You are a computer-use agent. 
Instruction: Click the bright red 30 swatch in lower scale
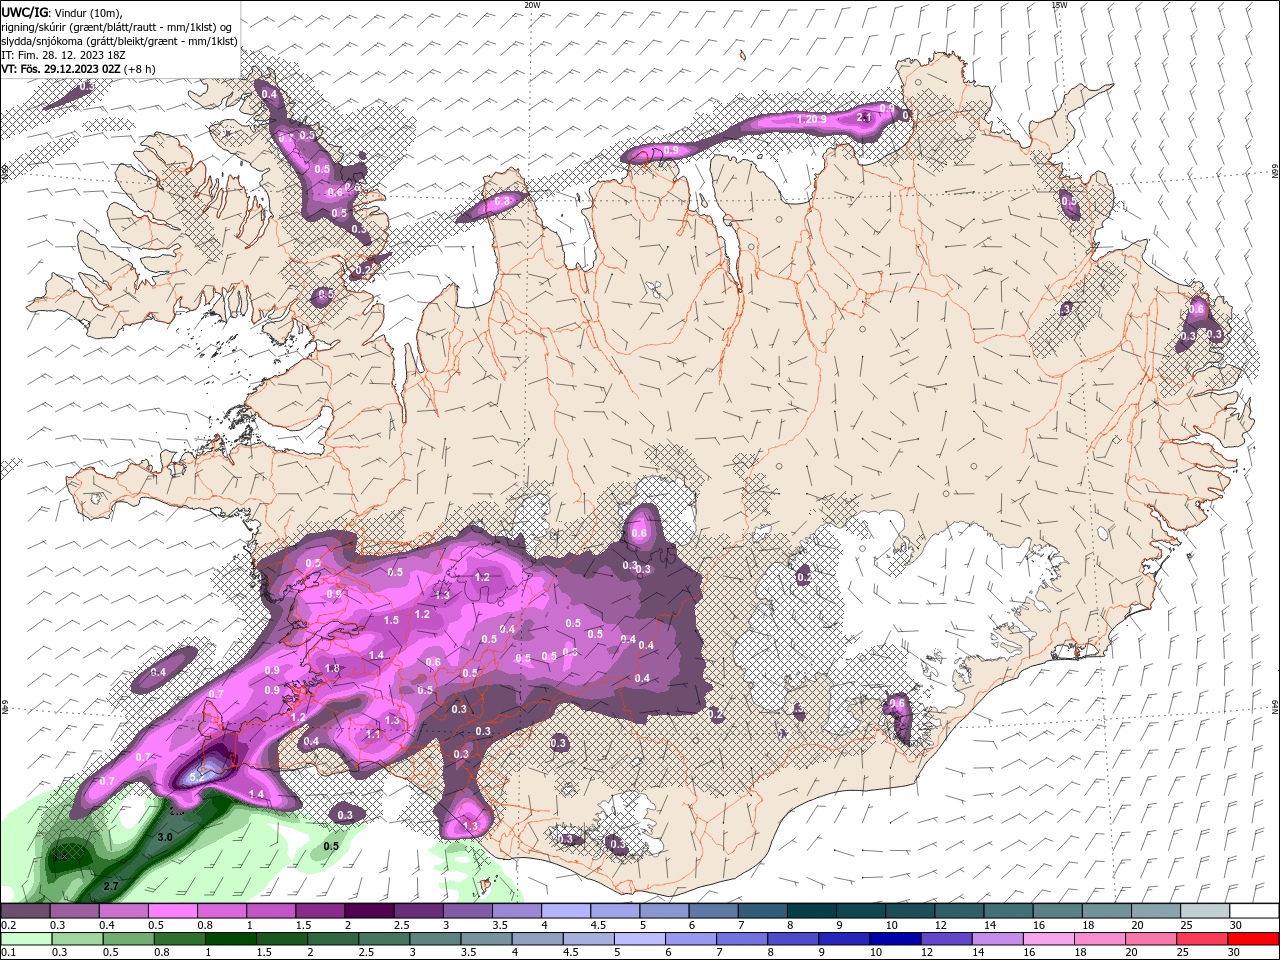pos(1254,939)
